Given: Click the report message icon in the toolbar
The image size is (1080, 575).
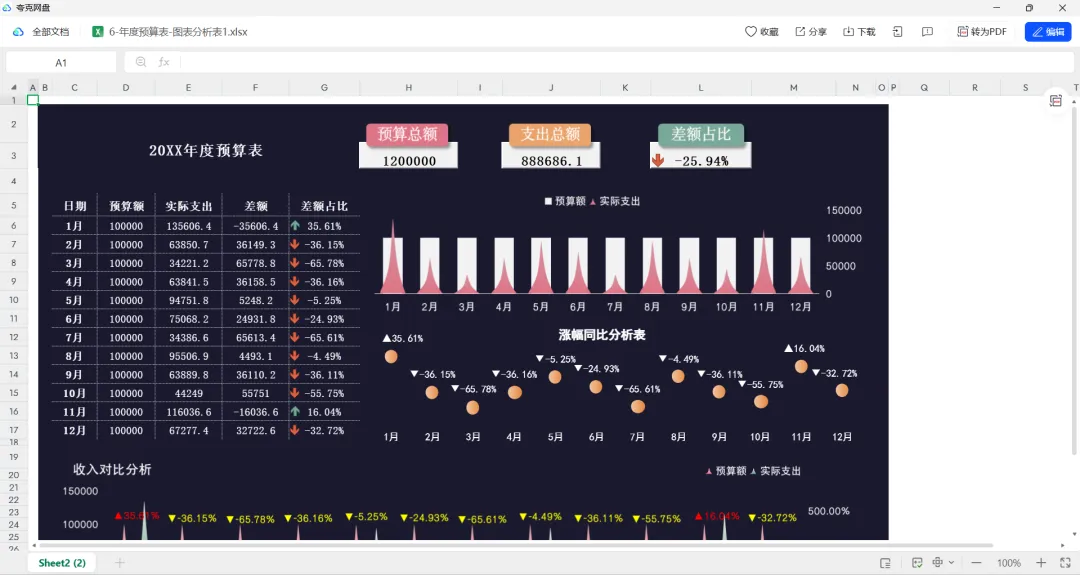Looking at the screenshot, I should tap(927, 32).
